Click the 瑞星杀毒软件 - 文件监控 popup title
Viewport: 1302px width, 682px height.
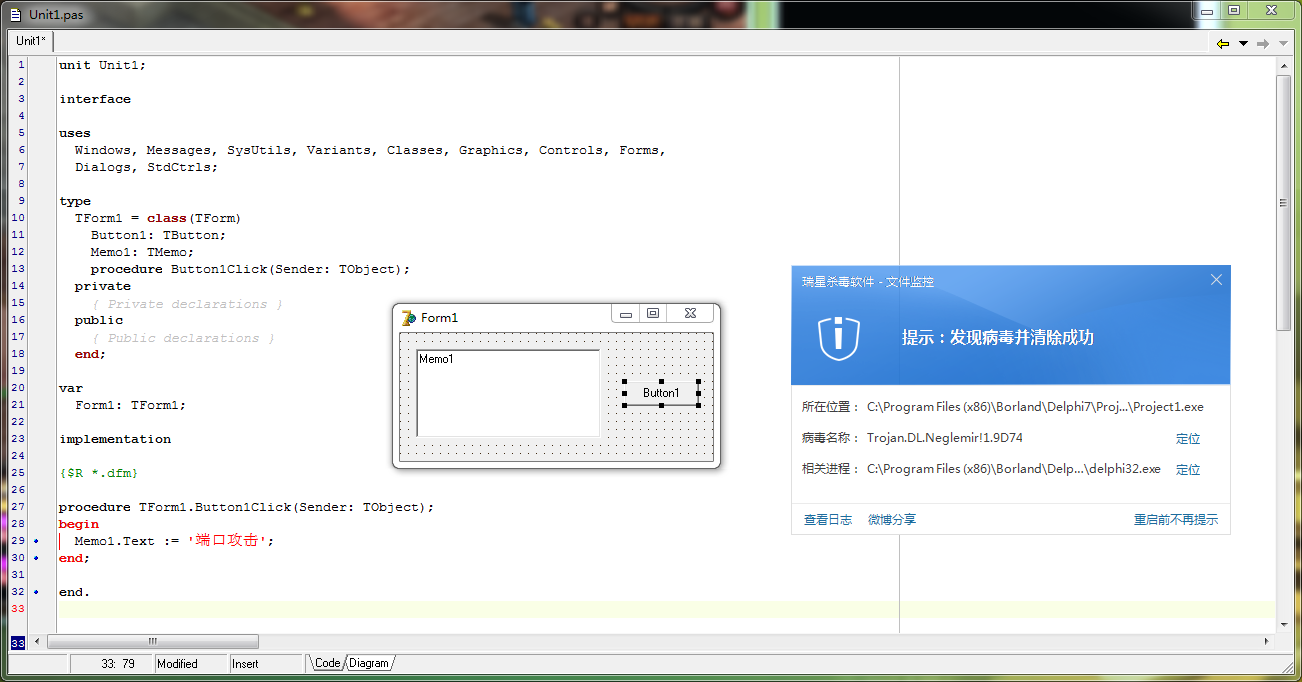(x=868, y=282)
